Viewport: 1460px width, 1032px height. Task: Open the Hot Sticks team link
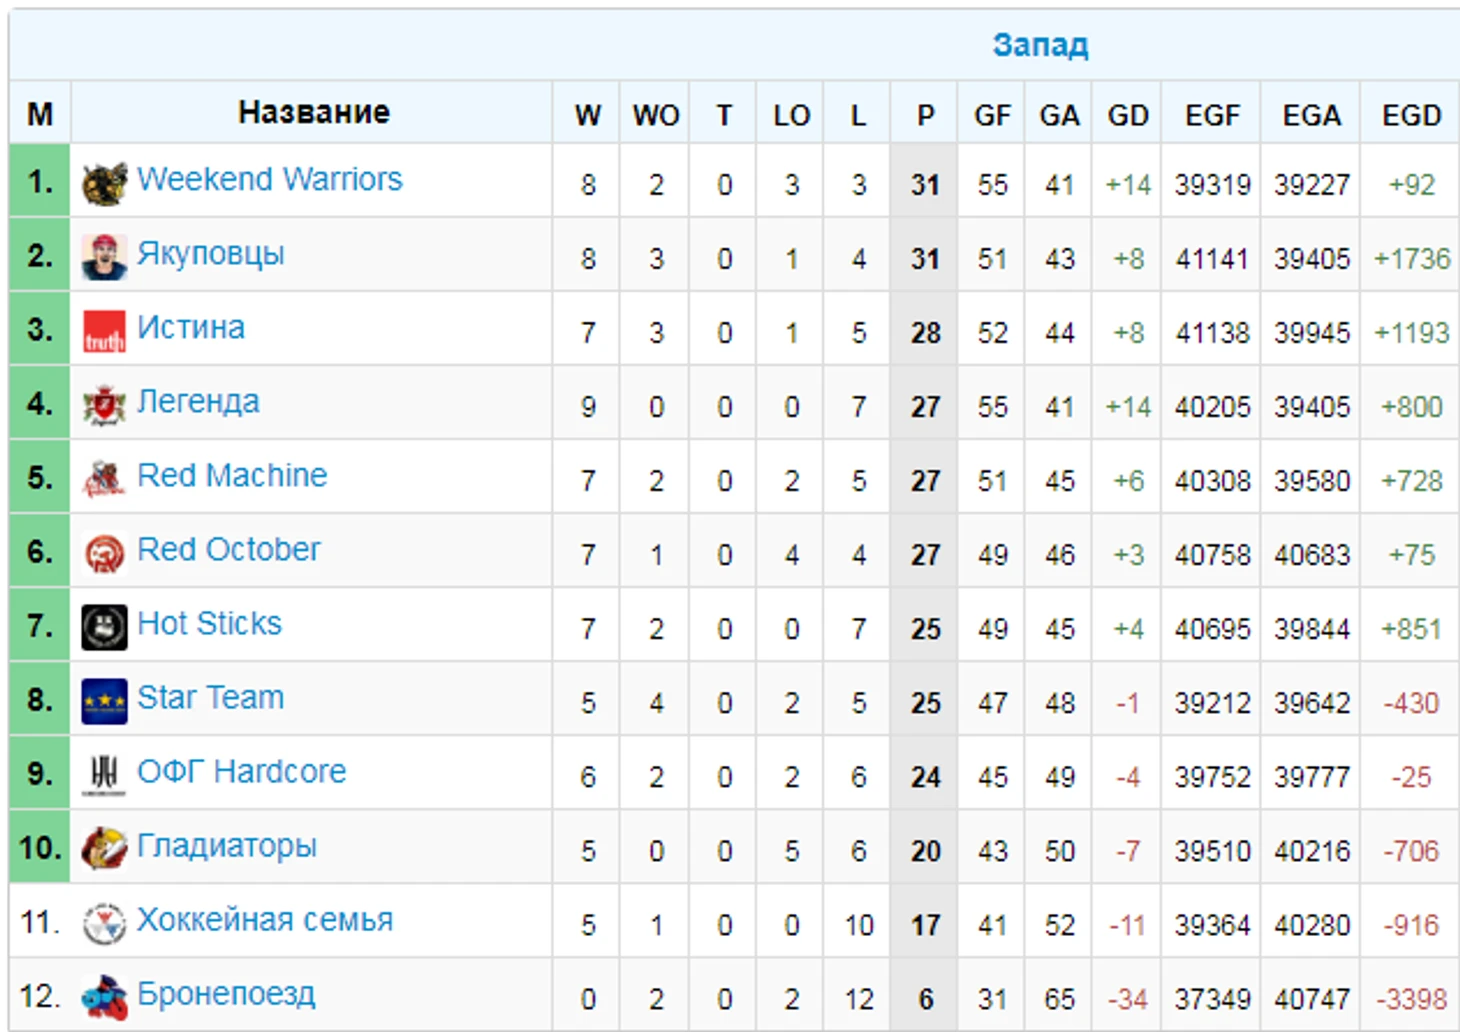pyautogui.click(x=209, y=623)
